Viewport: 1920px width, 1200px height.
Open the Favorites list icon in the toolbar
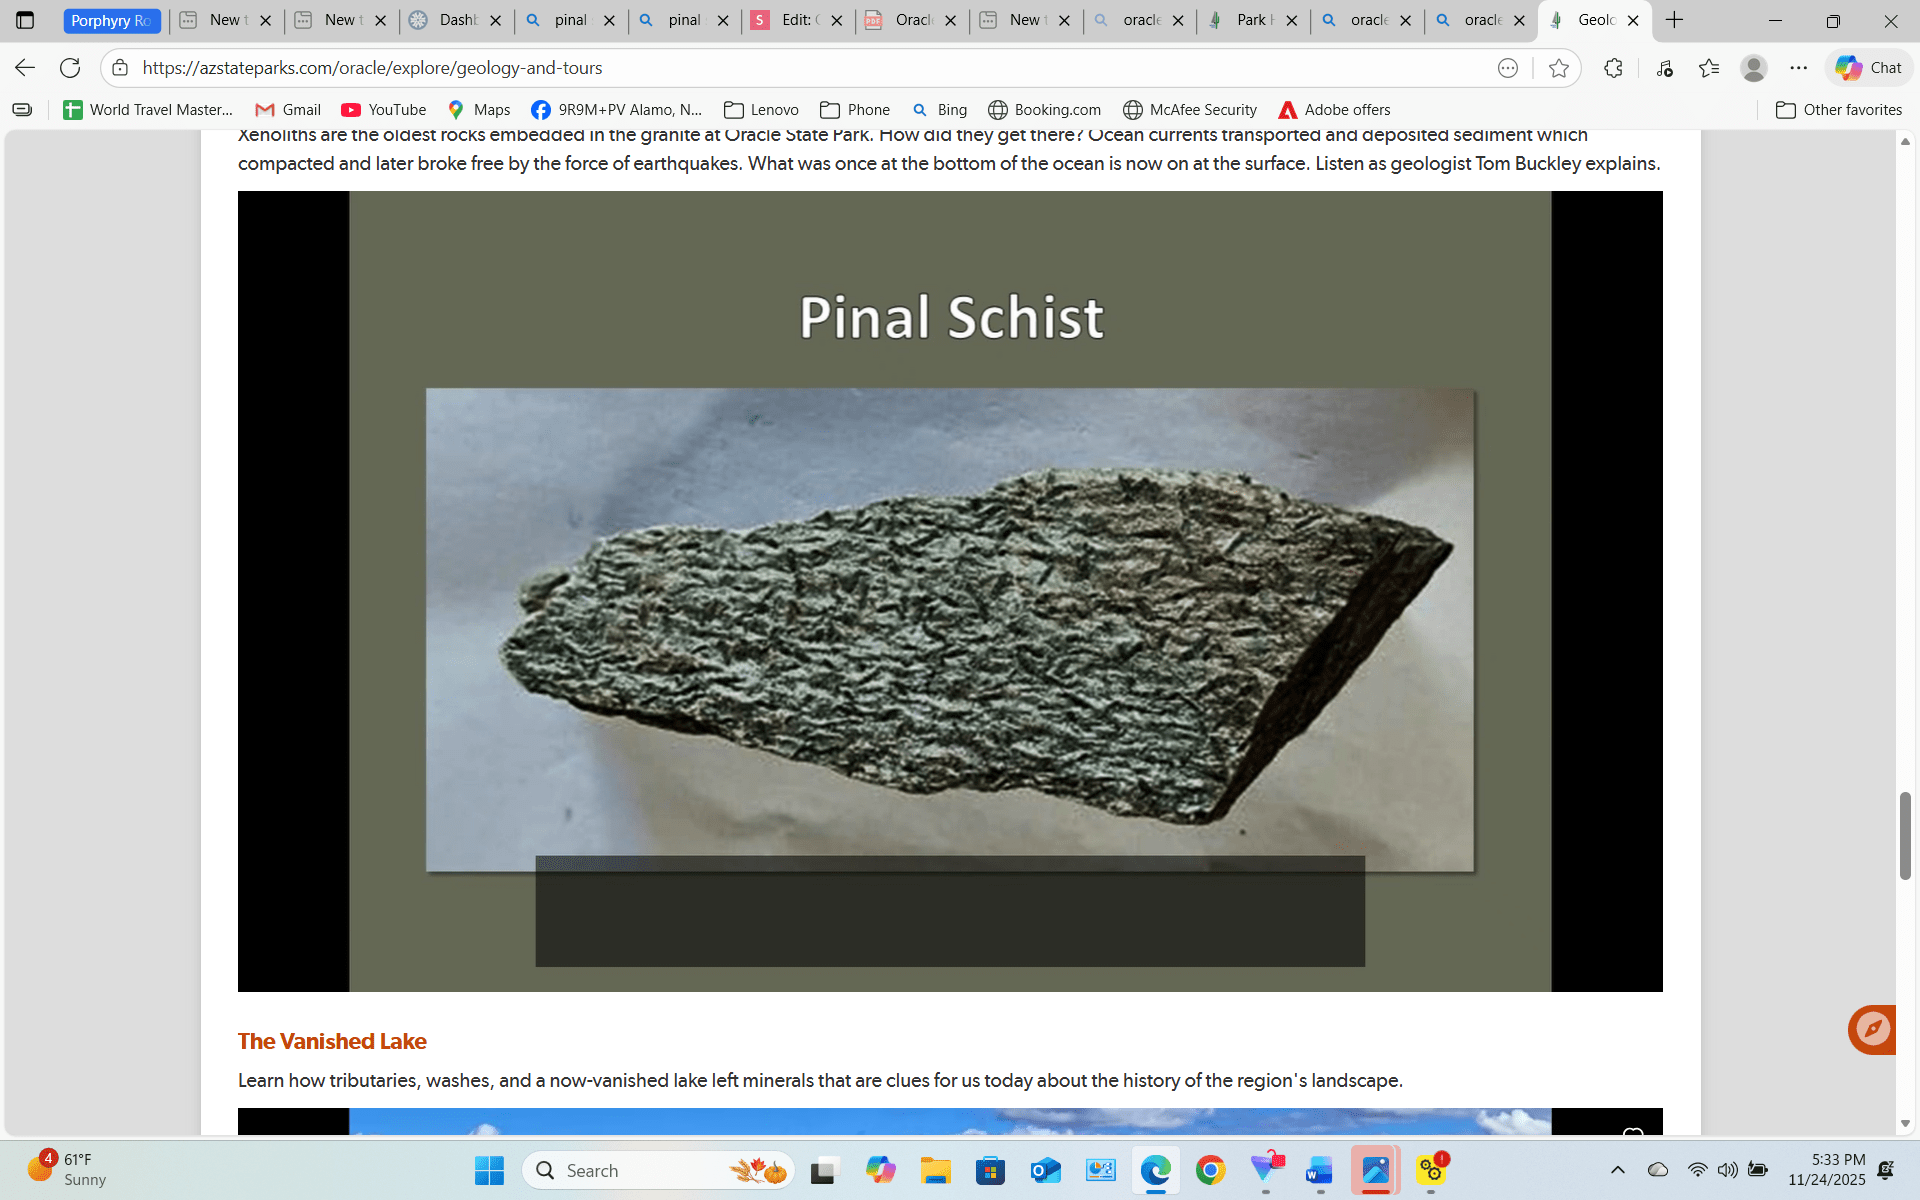pos(1709,68)
